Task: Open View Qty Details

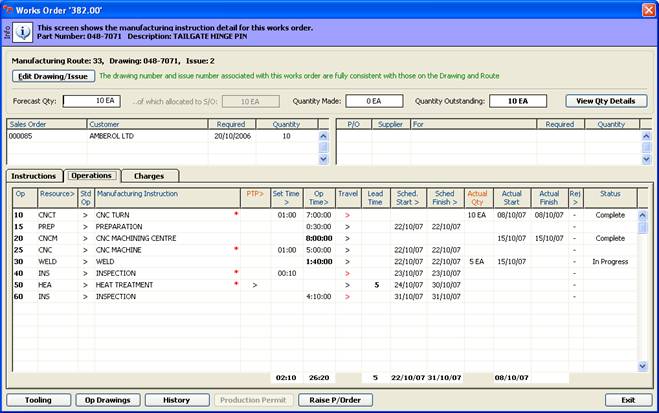Action: 606,101
